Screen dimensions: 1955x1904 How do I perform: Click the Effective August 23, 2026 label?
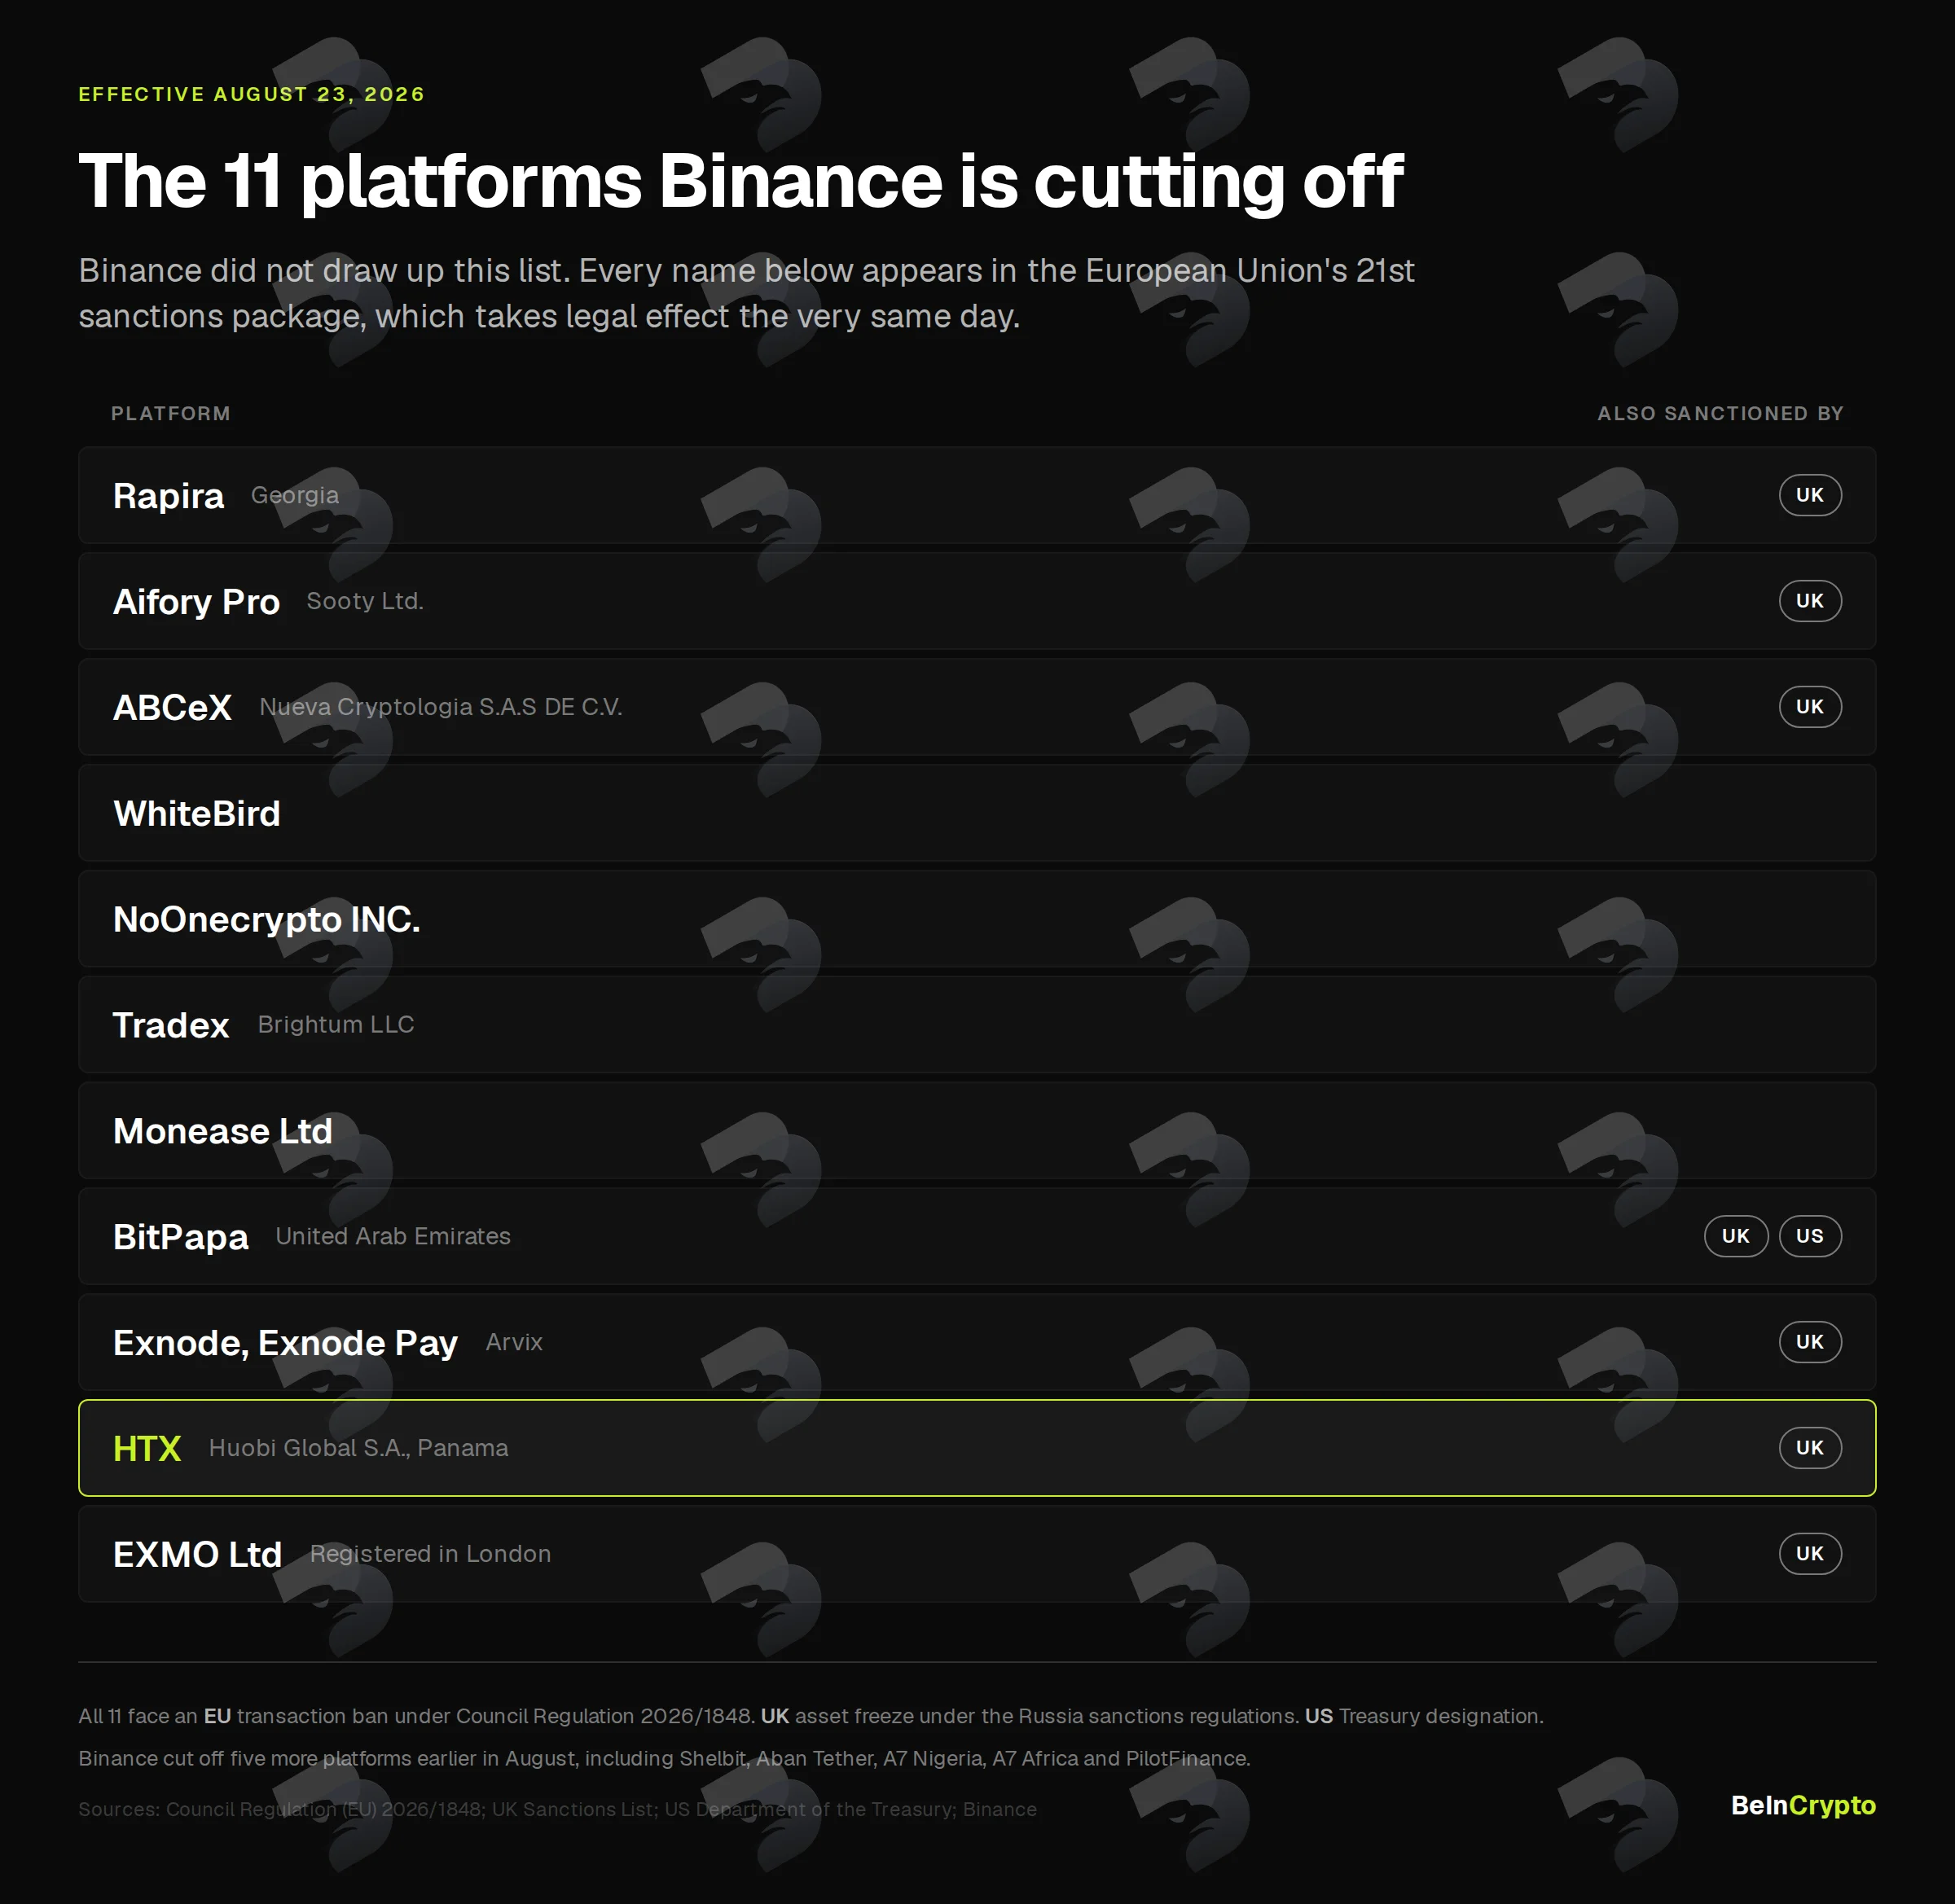click(x=252, y=94)
